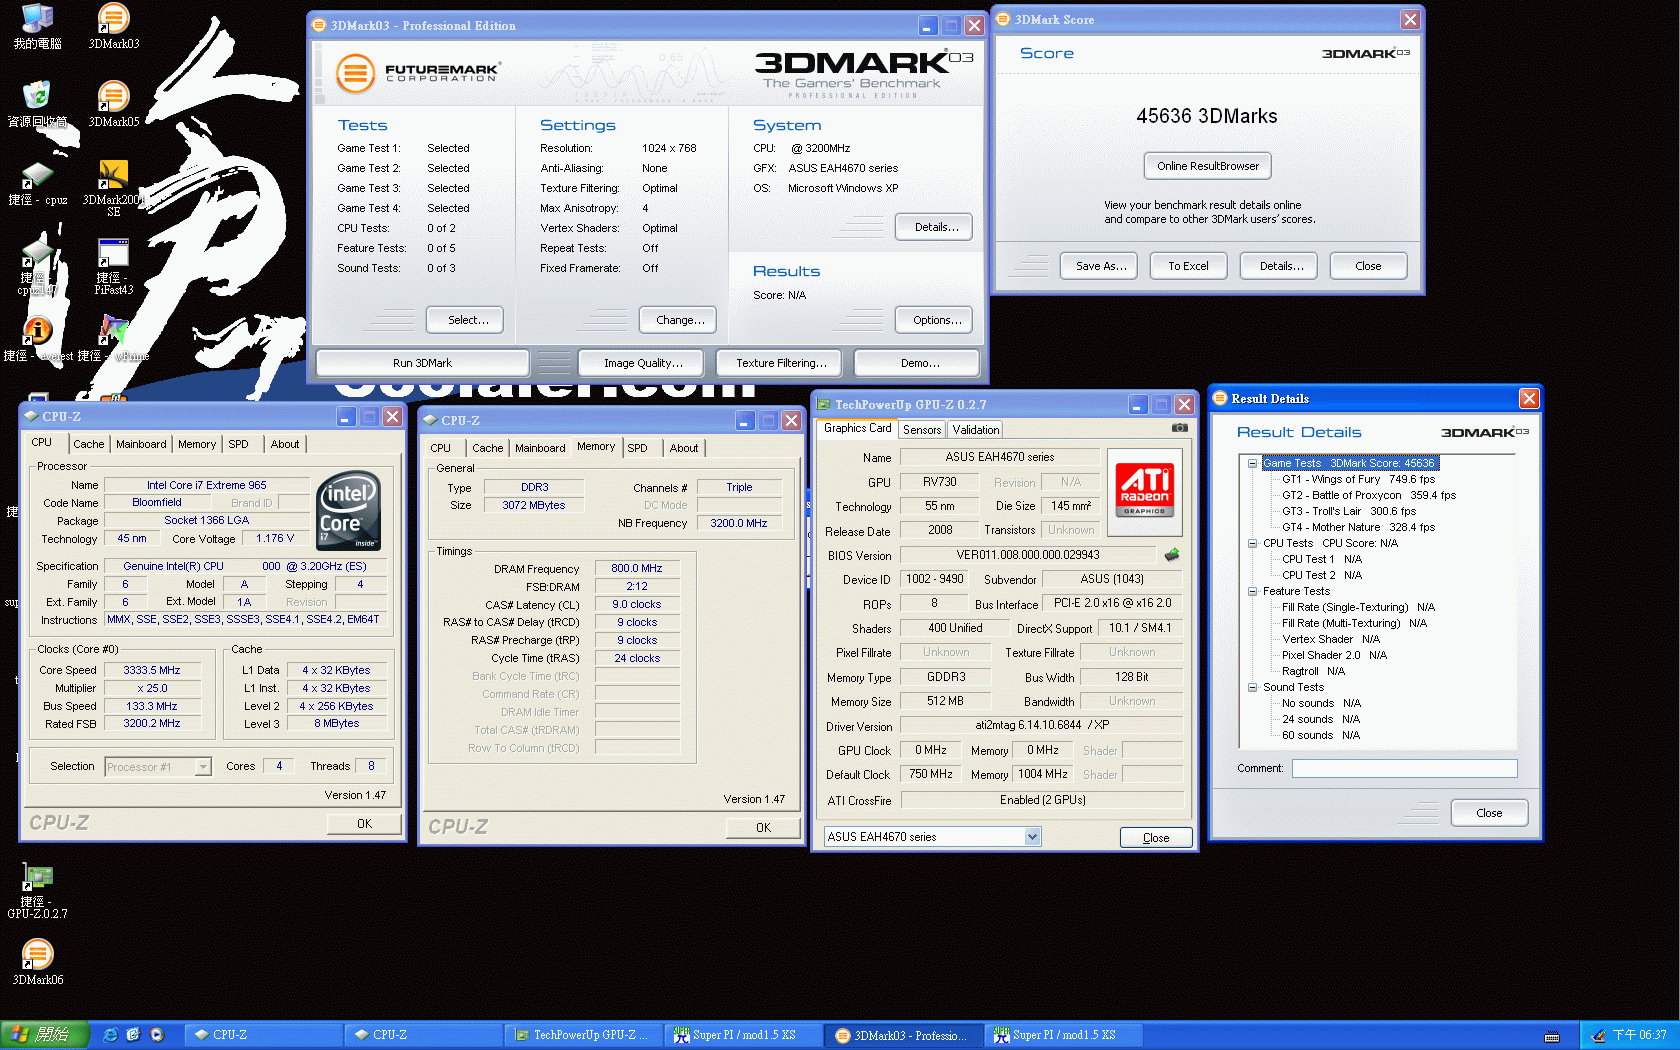Screen dimensions: 1680x1050
Task: Collapse the Sound Tests tree node
Action: click(1252, 687)
